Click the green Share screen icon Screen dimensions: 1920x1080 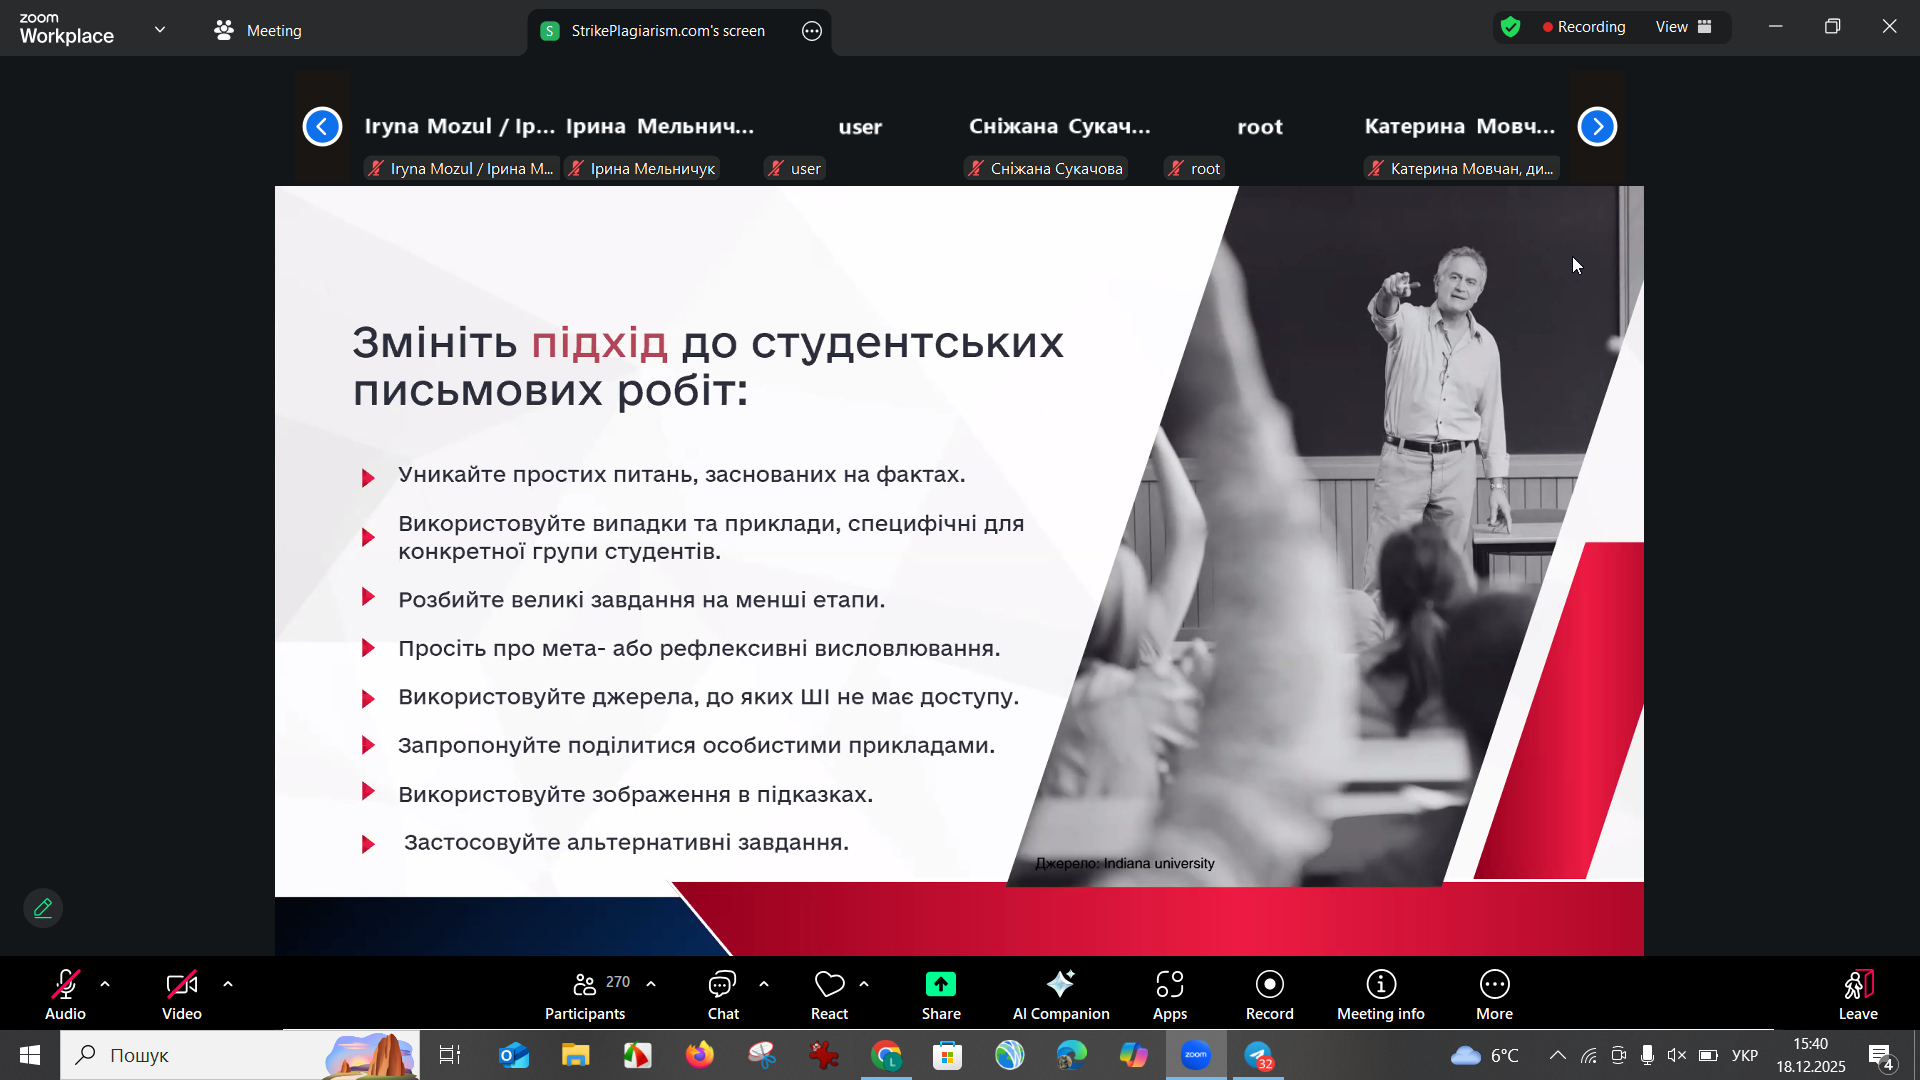point(940,985)
